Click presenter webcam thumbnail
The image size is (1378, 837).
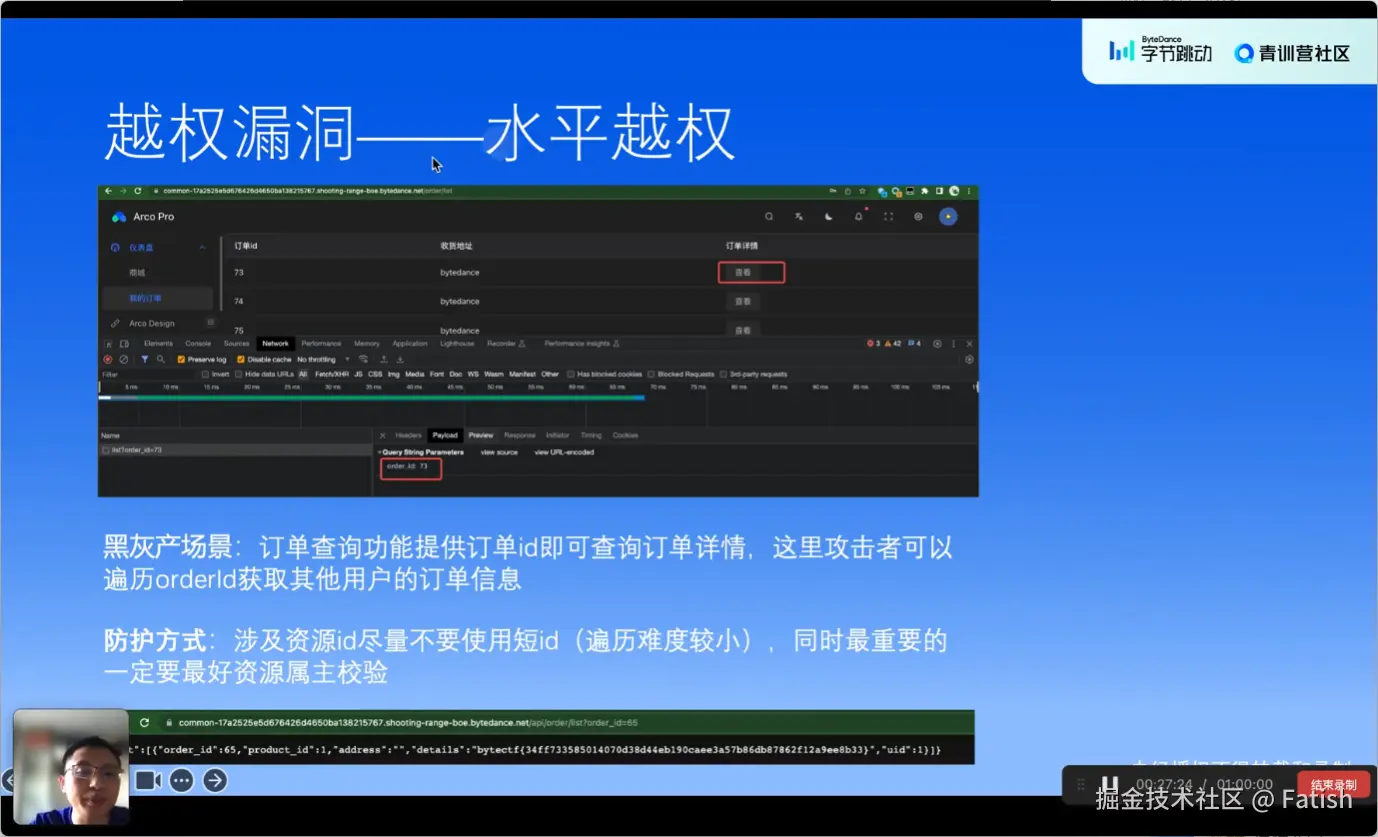tap(71, 768)
